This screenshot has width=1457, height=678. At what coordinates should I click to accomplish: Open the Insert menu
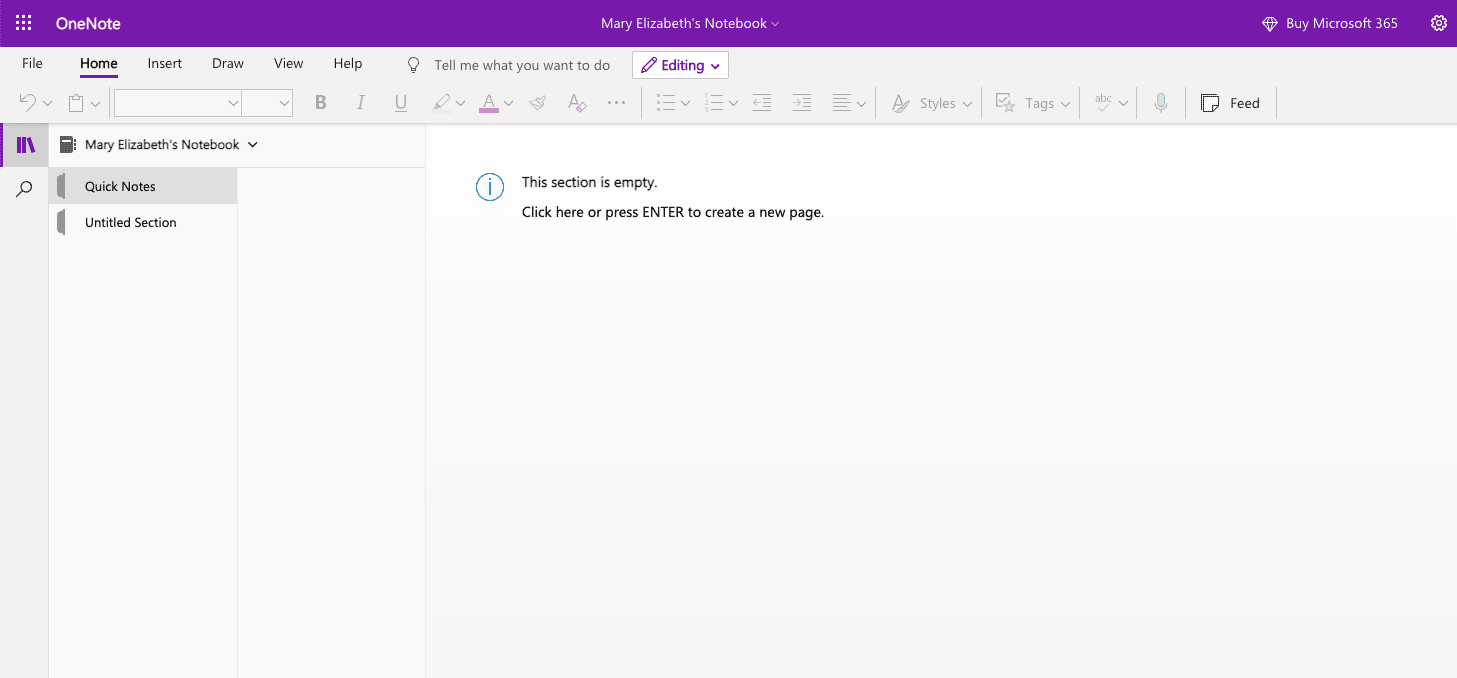tap(164, 63)
